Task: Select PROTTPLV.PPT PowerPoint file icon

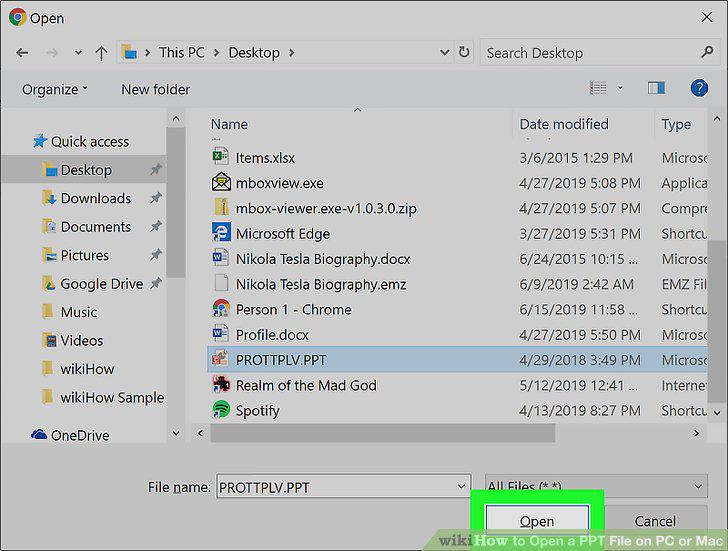Action: [220, 358]
